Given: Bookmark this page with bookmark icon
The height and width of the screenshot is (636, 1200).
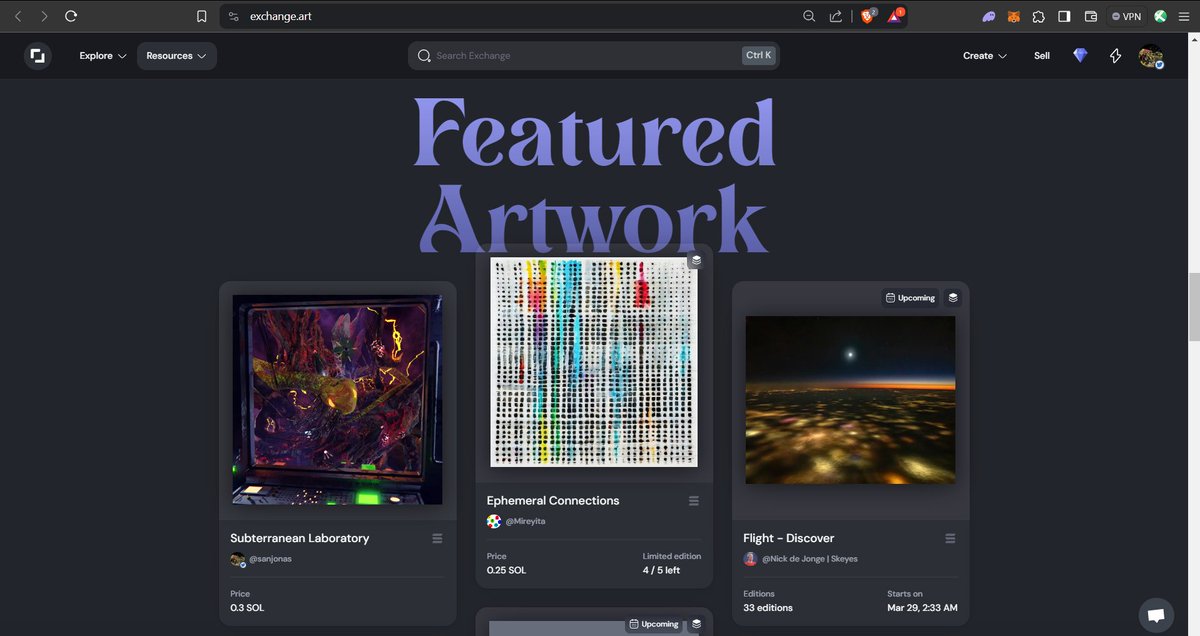Looking at the screenshot, I should 202,16.
